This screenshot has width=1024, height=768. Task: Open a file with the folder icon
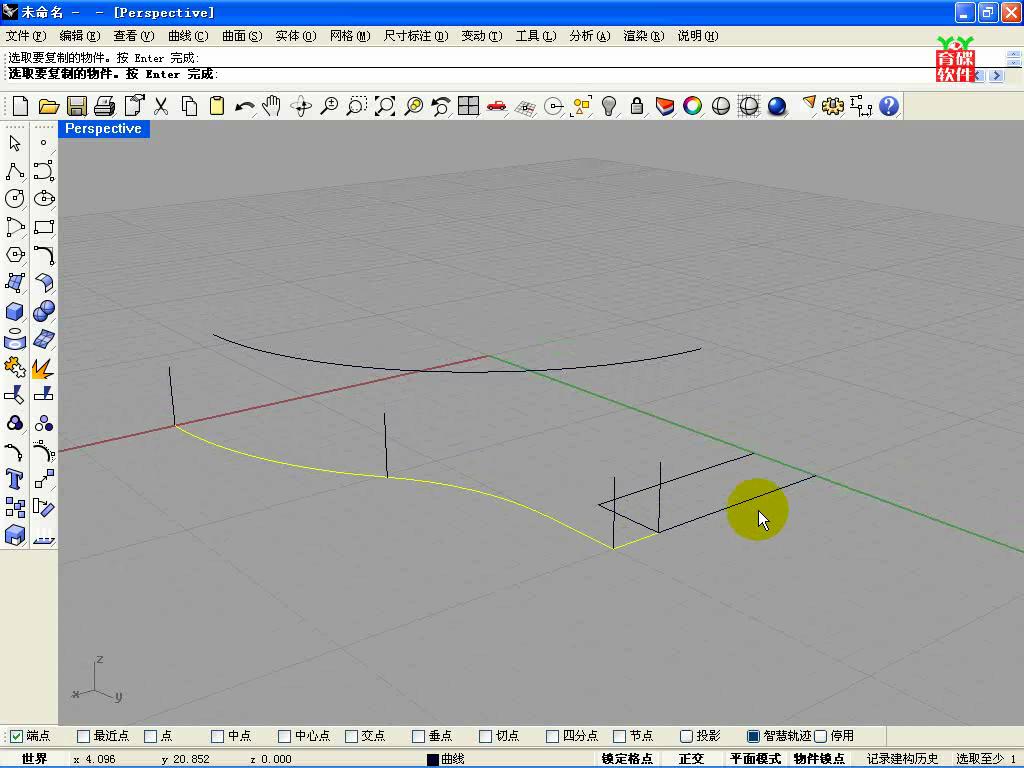(x=49, y=106)
